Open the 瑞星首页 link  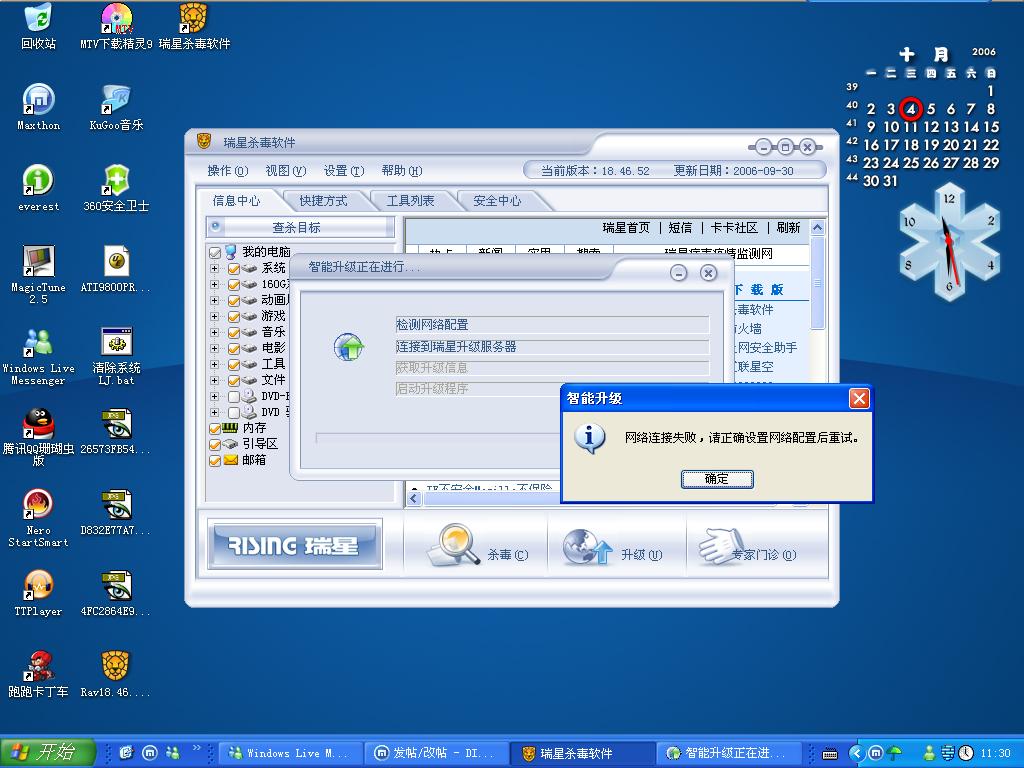point(626,228)
